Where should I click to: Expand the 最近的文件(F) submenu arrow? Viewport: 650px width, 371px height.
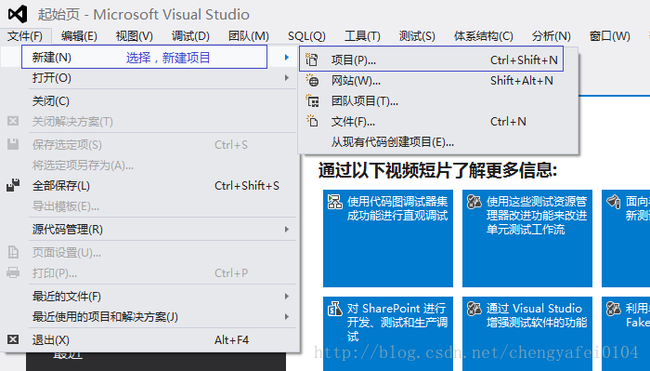click(286, 296)
